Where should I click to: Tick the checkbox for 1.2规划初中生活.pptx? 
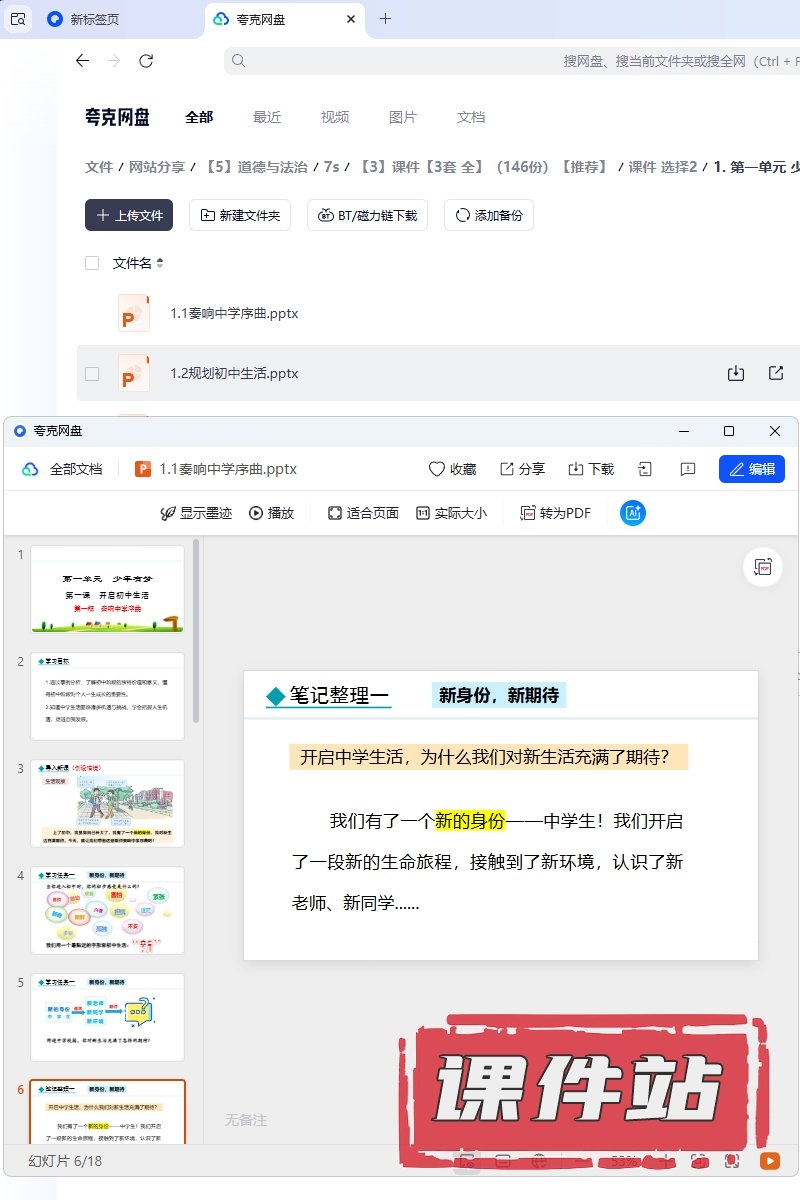click(92, 373)
